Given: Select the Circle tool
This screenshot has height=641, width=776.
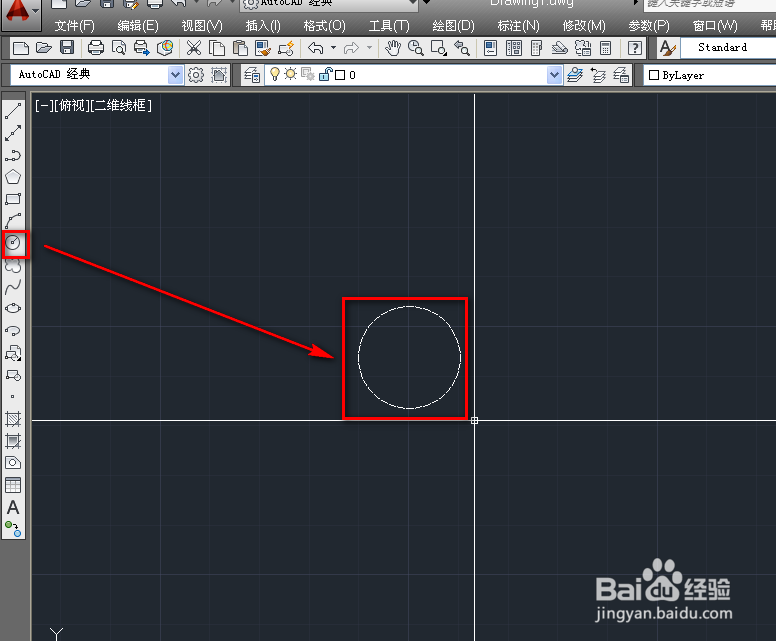Looking at the screenshot, I should pyautogui.click(x=13, y=243).
